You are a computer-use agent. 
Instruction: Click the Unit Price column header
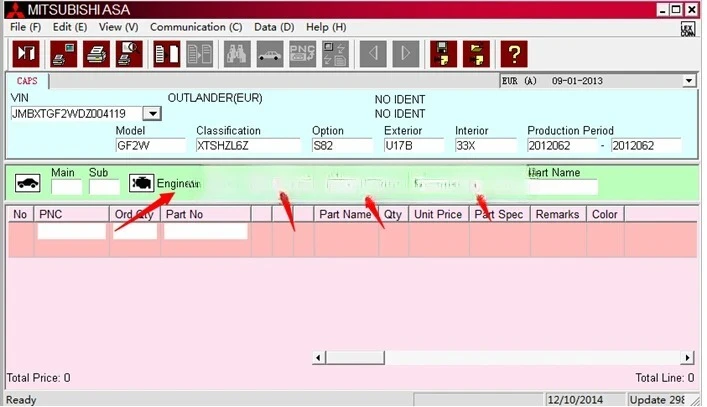point(438,214)
